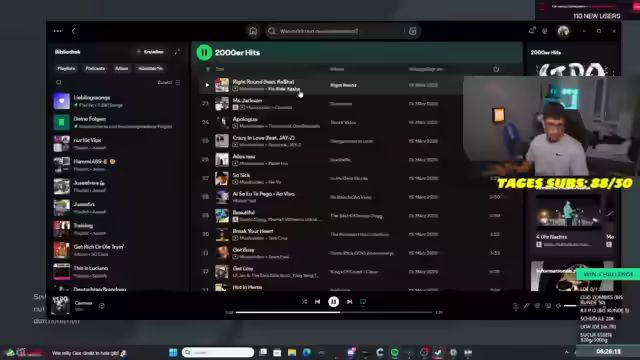Open the Browse icon beside search
Viewport: 640px width, 360px height.
tap(412, 31)
